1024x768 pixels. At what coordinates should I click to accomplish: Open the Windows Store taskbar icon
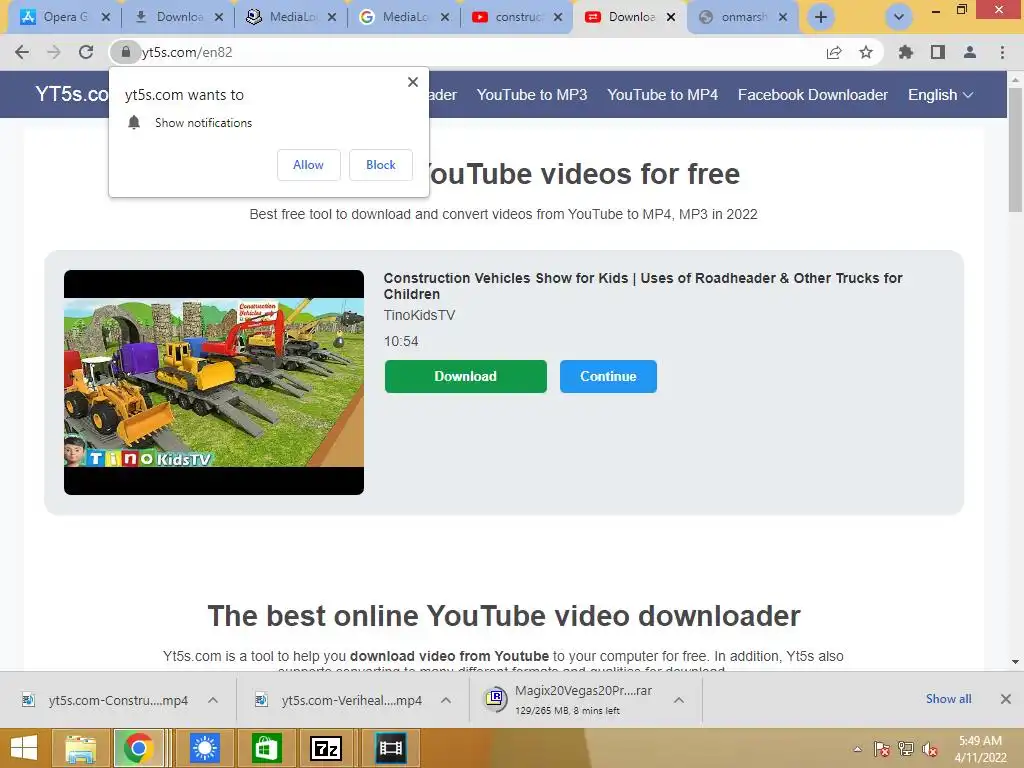pyautogui.click(x=266, y=748)
